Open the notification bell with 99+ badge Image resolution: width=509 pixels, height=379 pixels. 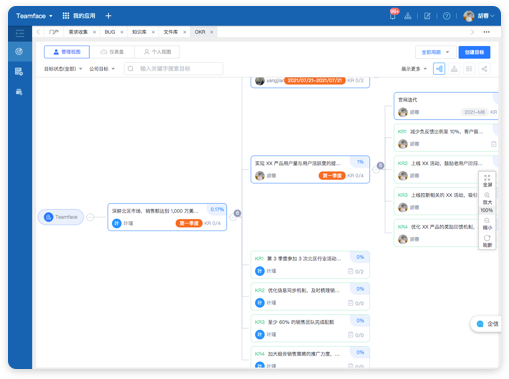pos(393,15)
